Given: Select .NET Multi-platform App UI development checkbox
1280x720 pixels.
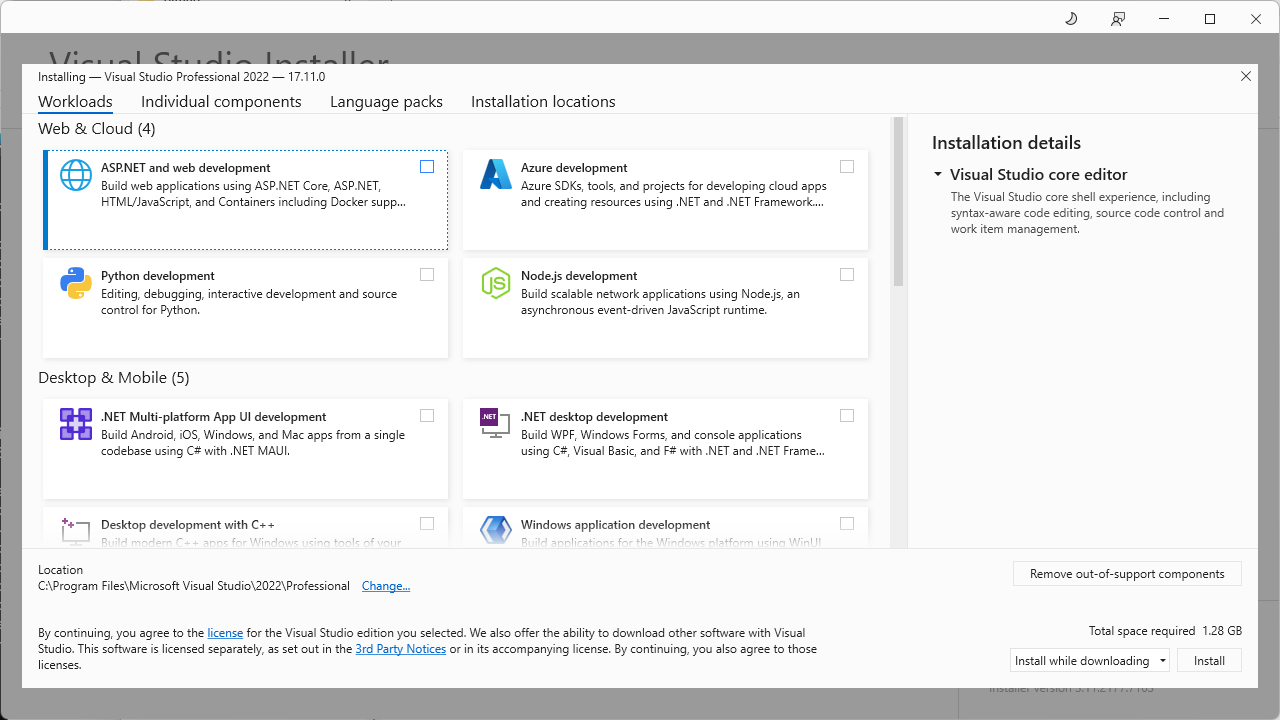Looking at the screenshot, I should pos(427,416).
